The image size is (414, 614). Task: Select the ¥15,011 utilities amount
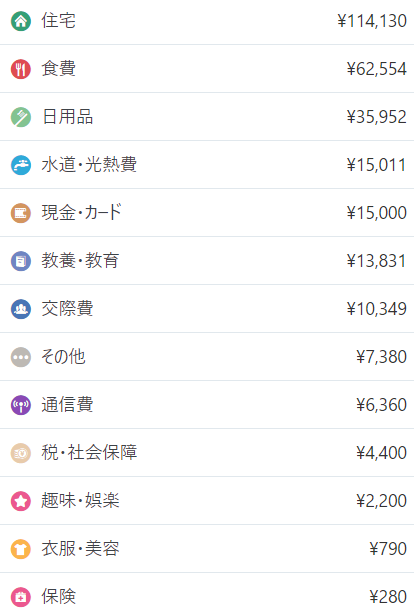coord(376,165)
